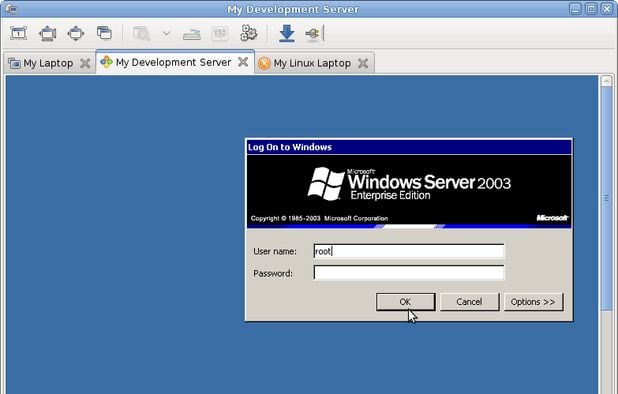The image size is (618, 394).
Task: Click OK in the logon dialog
Action: [406, 302]
